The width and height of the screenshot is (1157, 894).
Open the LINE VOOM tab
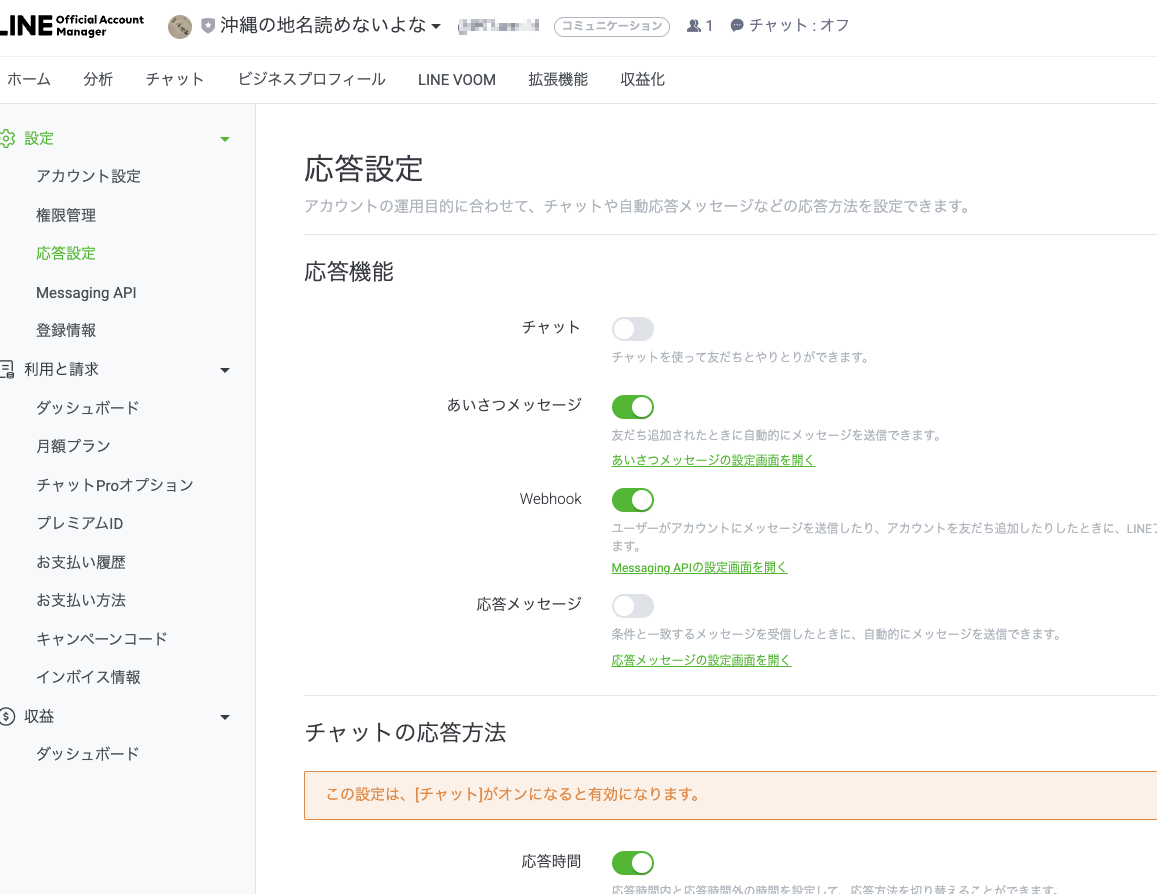click(x=456, y=79)
